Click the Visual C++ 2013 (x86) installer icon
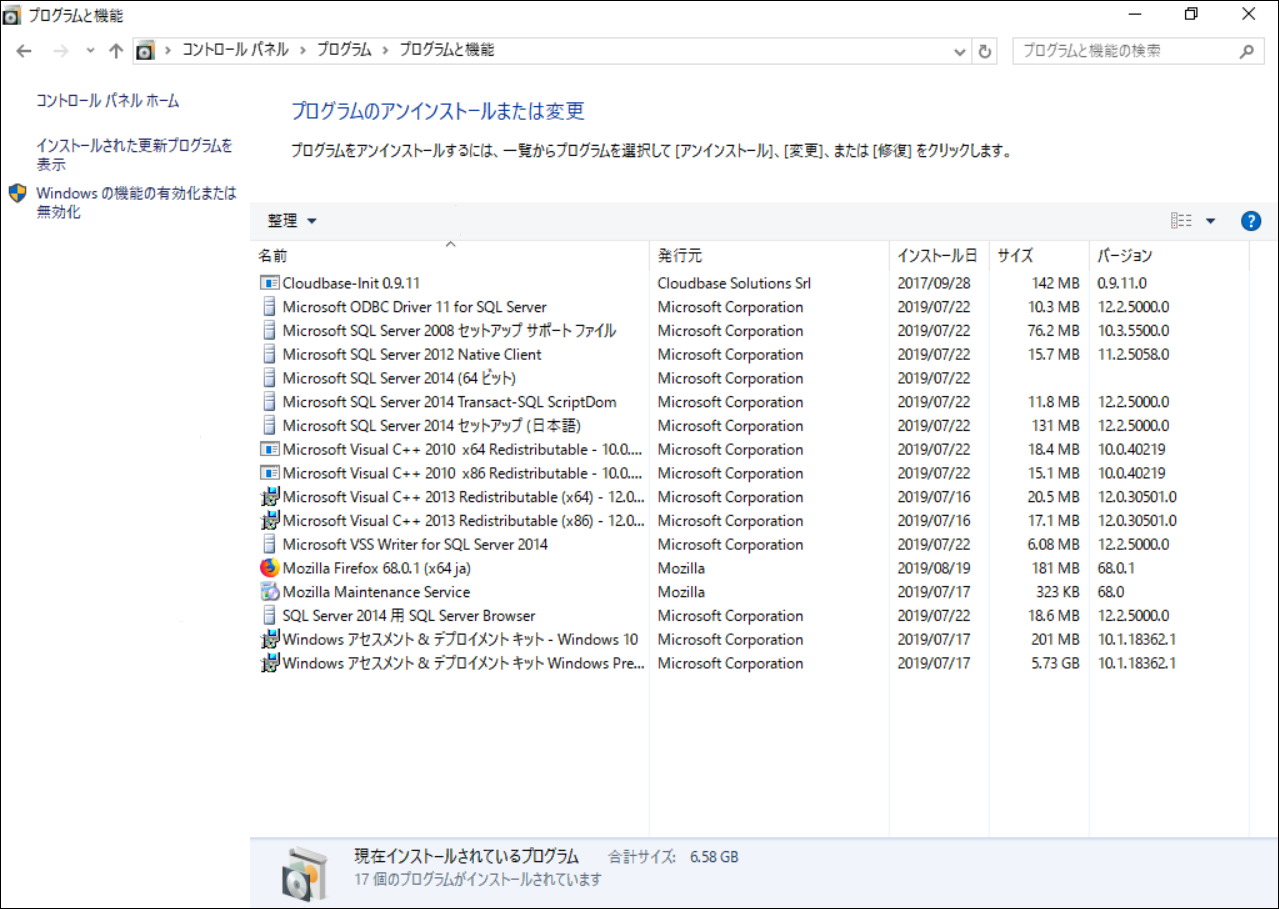The height and width of the screenshot is (909, 1279). (269, 521)
